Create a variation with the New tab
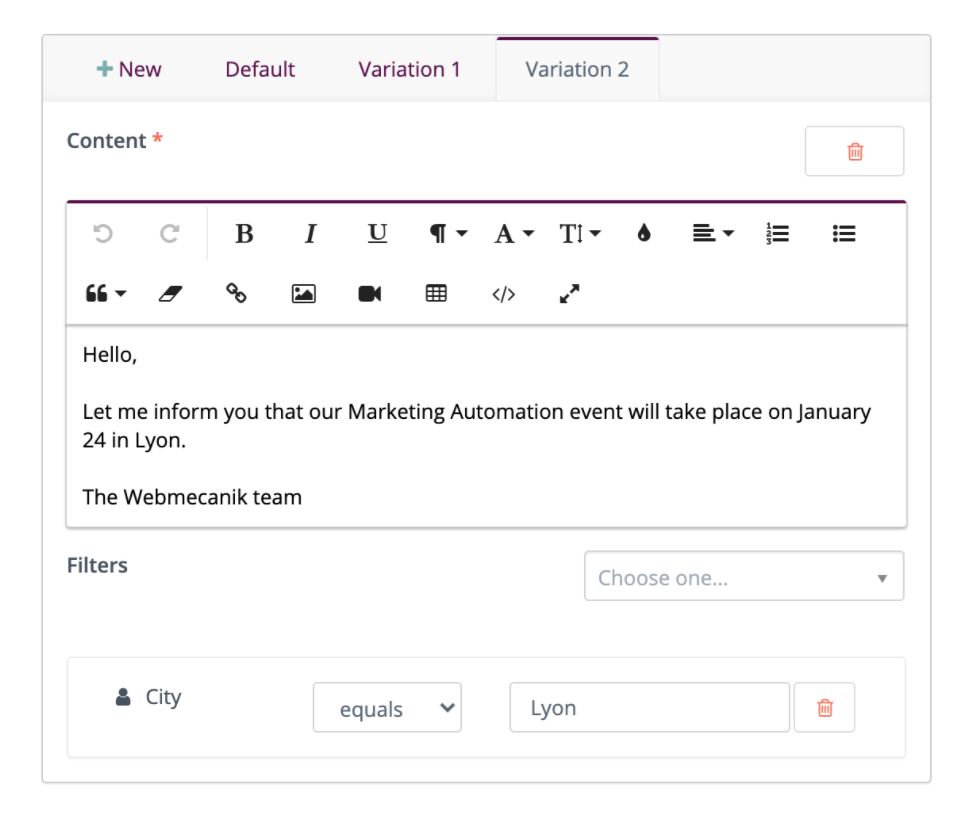956x818 pixels. coord(129,69)
